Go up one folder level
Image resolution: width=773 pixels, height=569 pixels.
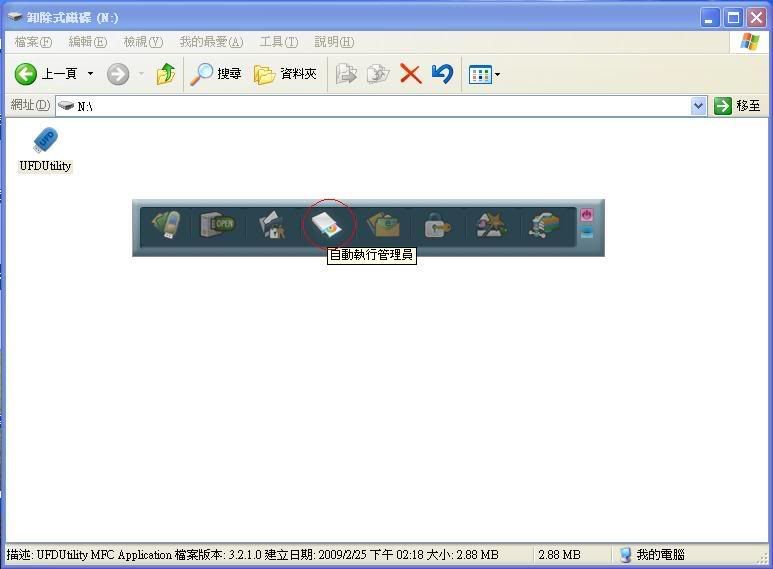point(166,74)
